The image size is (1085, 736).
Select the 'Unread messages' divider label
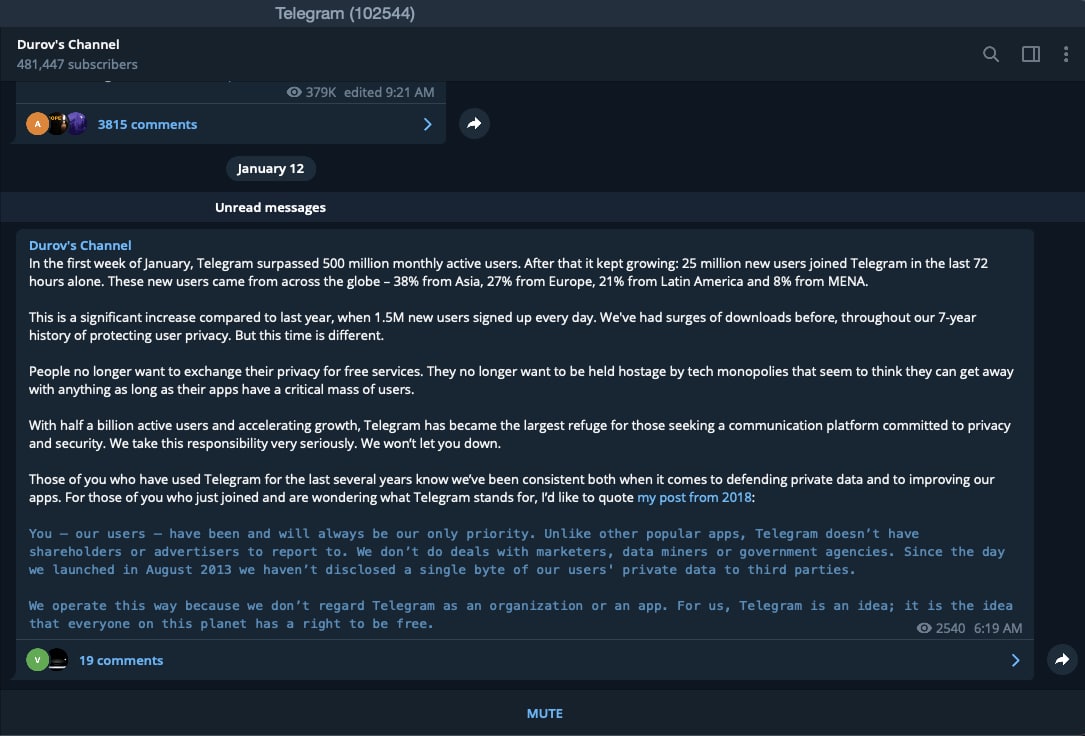pyautogui.click(x=271, y=208)
